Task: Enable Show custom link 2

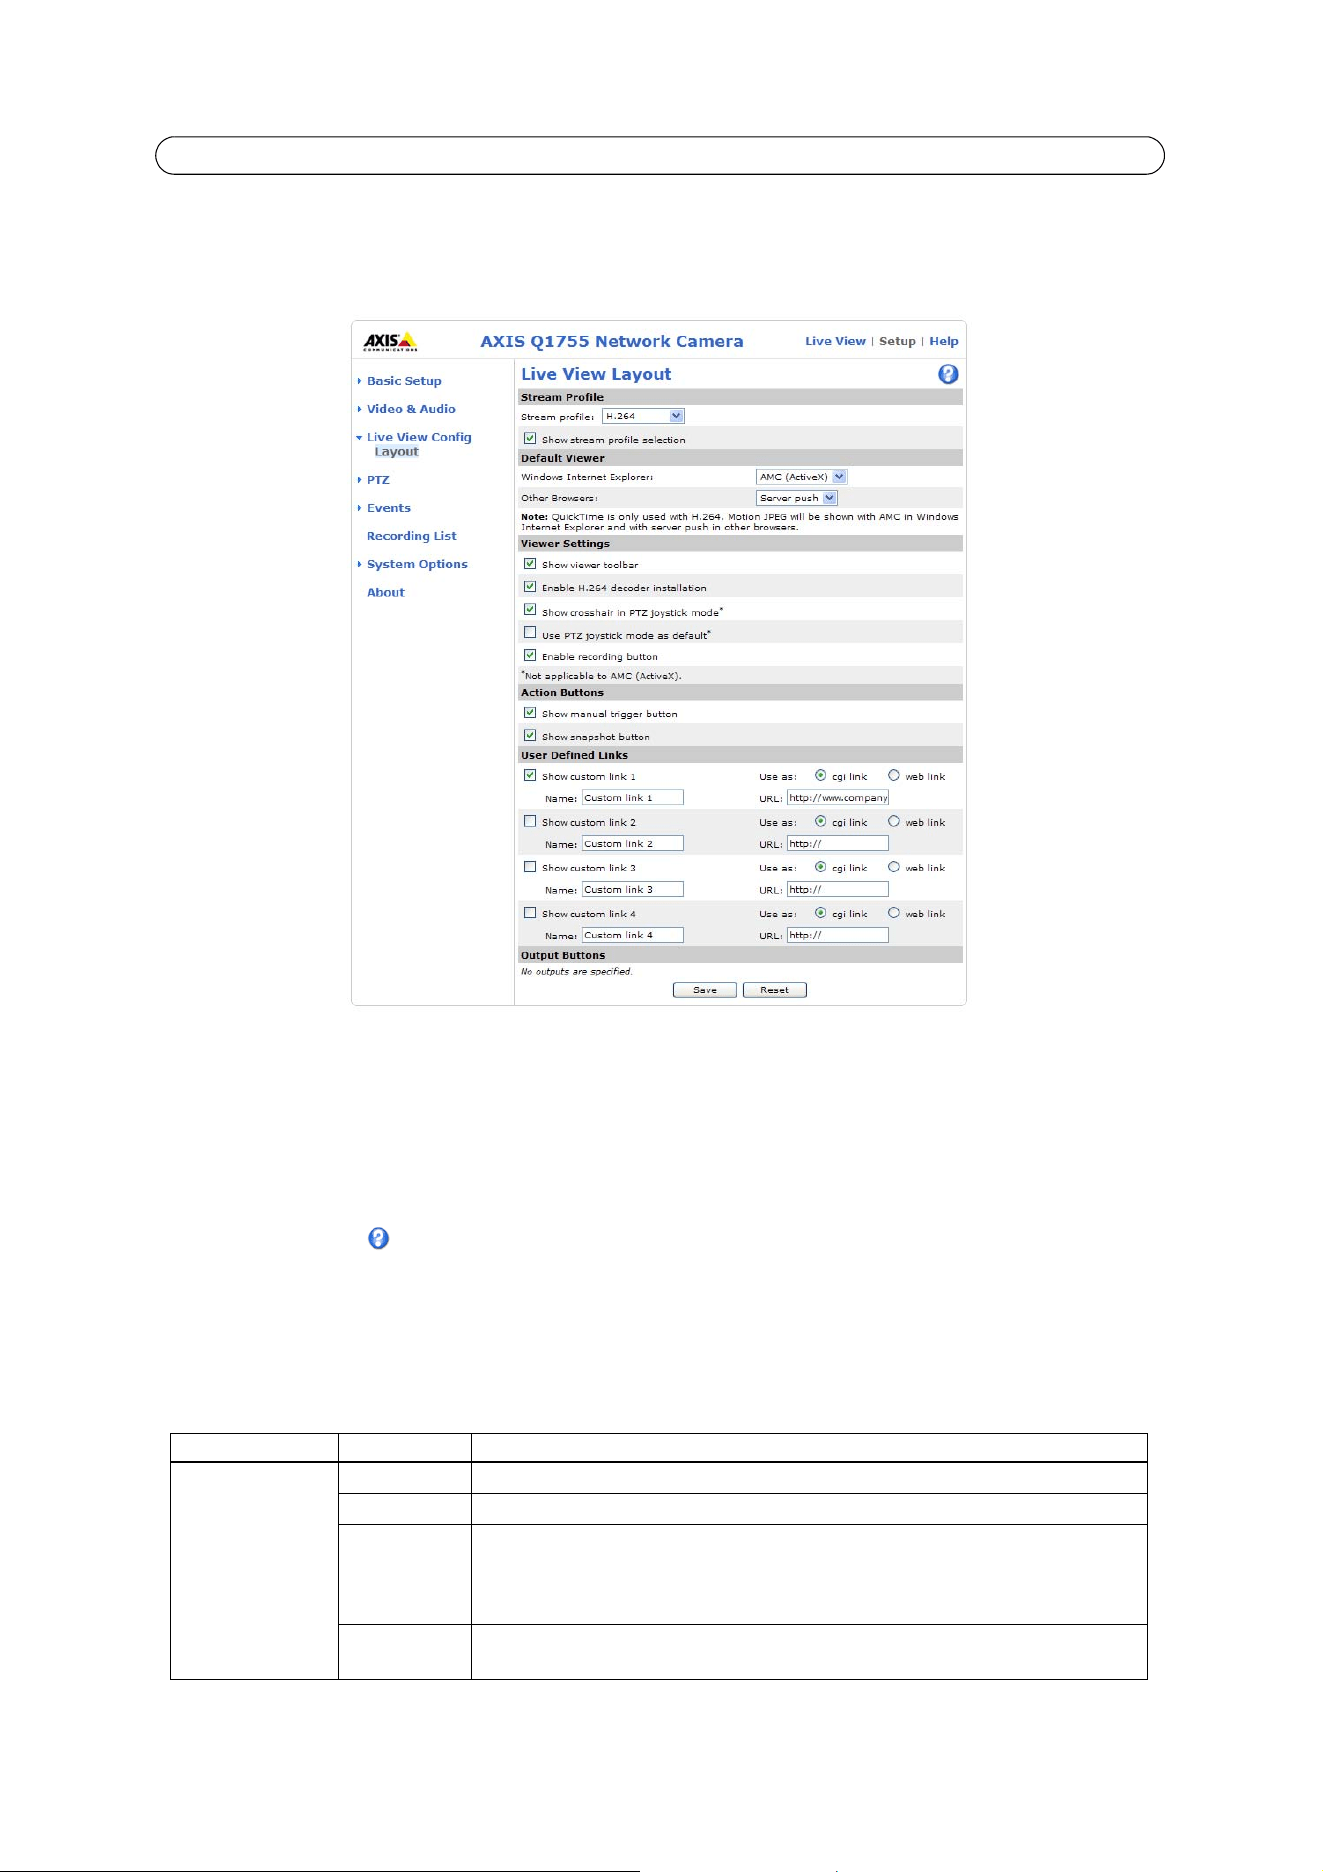Action: coord(530,821)
